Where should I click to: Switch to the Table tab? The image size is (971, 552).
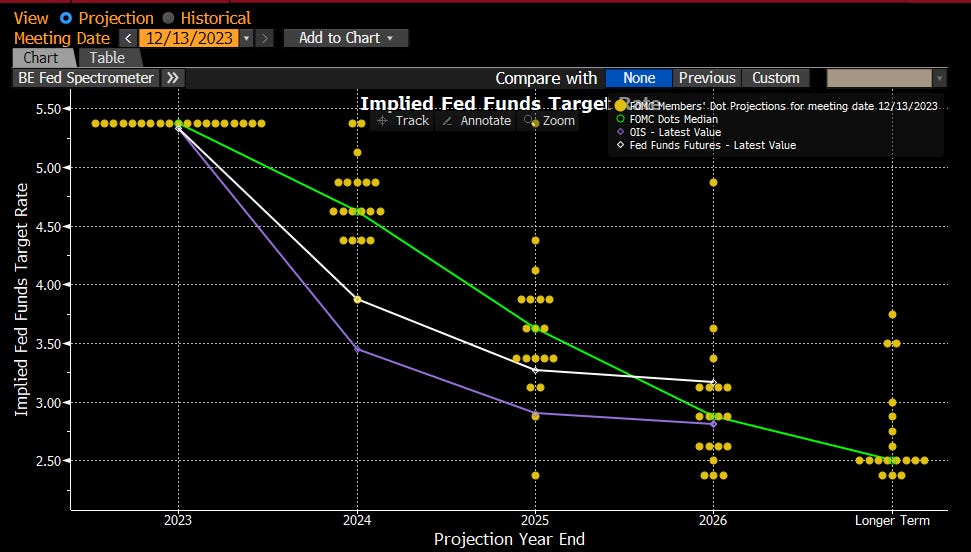[107, 58]
